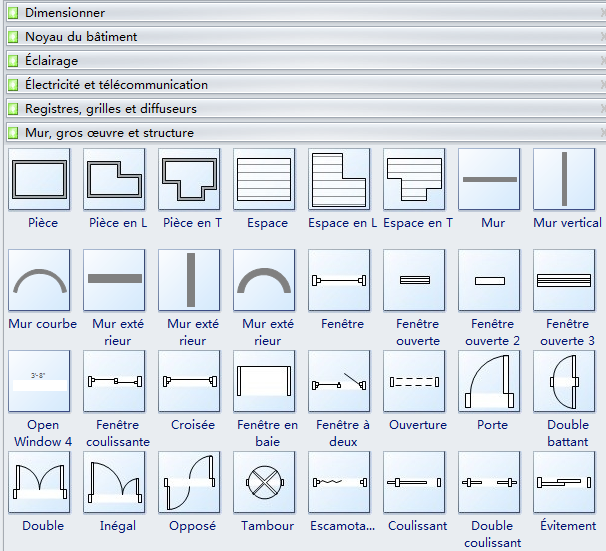The image size is (606, 551).
Task: Select the Opposé door symbol
Action: pyautogui.click(x=189, y=482)
